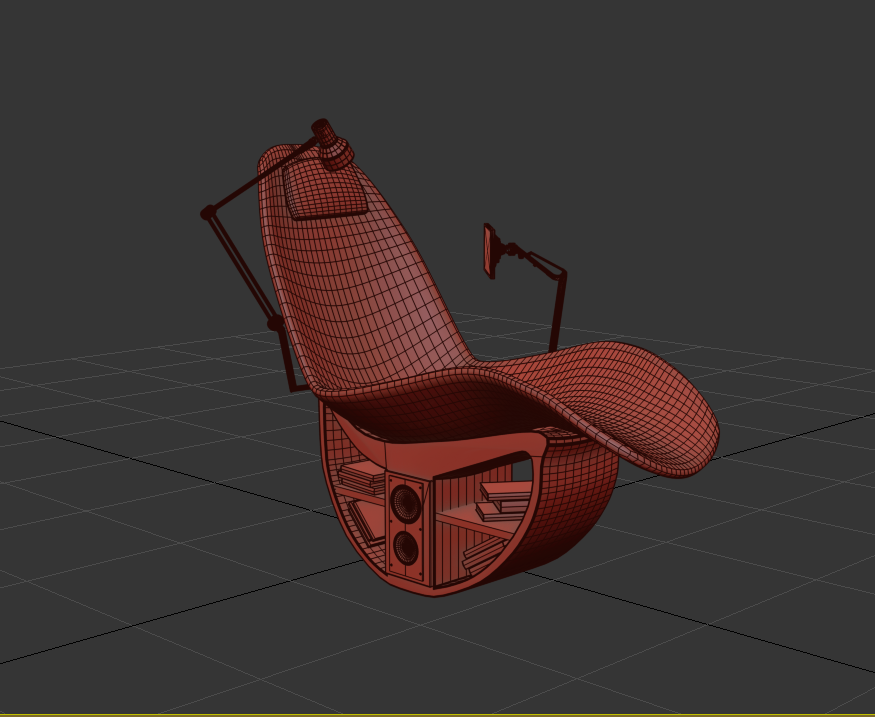Select the lamp's base post behind backrest
This screenshot has width=875, height=717.
294,370
